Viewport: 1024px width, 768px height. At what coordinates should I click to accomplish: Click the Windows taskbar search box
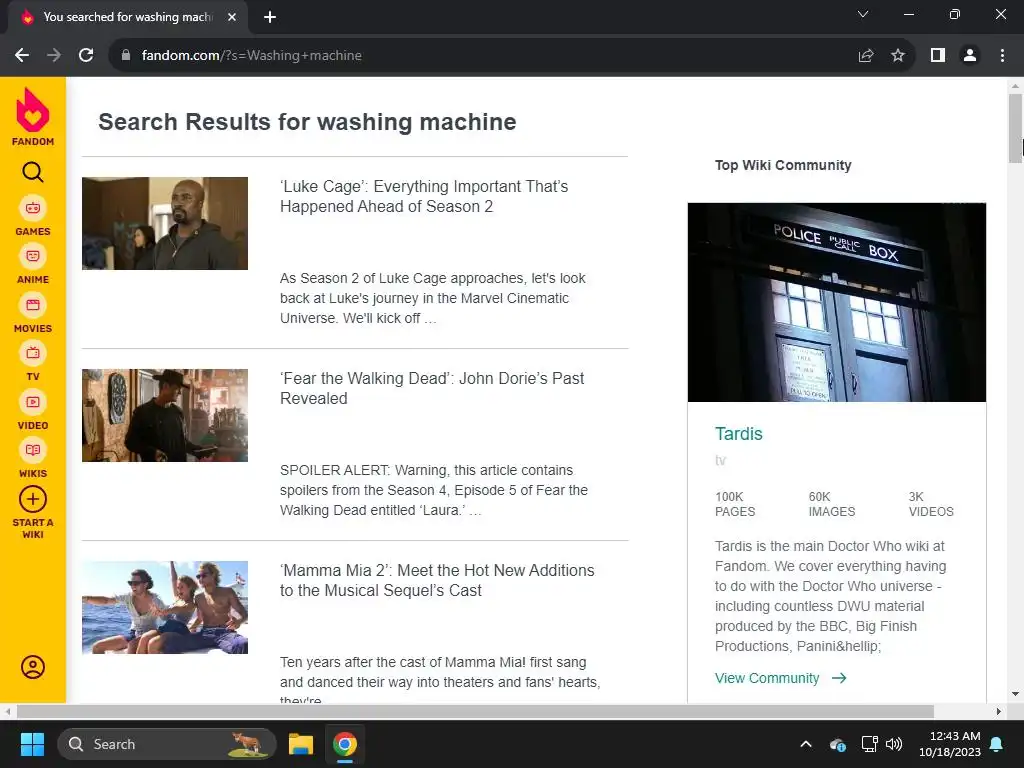[167, 744]
